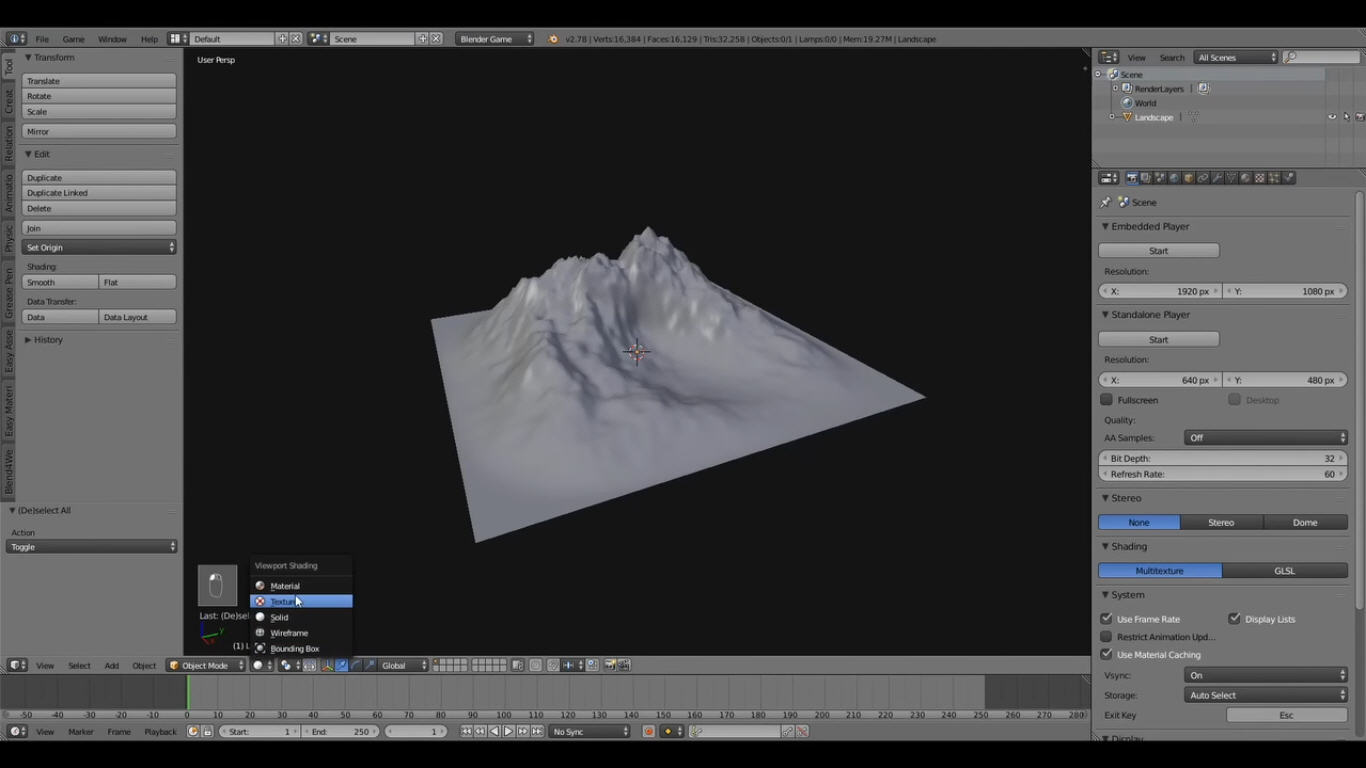This screenshot has height=768, width=1366.
Task: Open the Physics properties tab icon
Action: (1289, 178)
